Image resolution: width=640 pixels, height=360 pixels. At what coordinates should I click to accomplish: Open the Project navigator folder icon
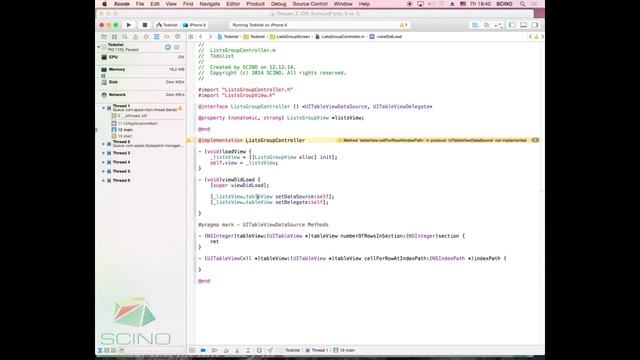[x=104, y=37]
